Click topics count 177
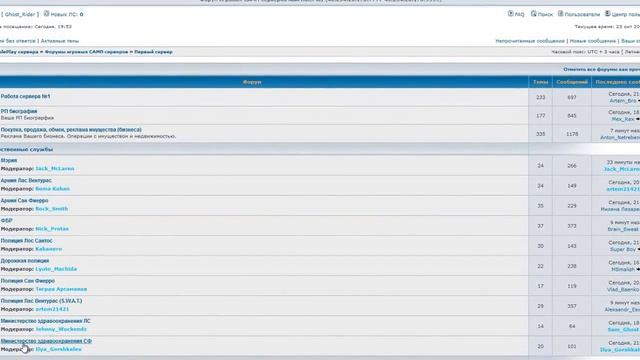The image size is (640, 360). coord(540,116)
